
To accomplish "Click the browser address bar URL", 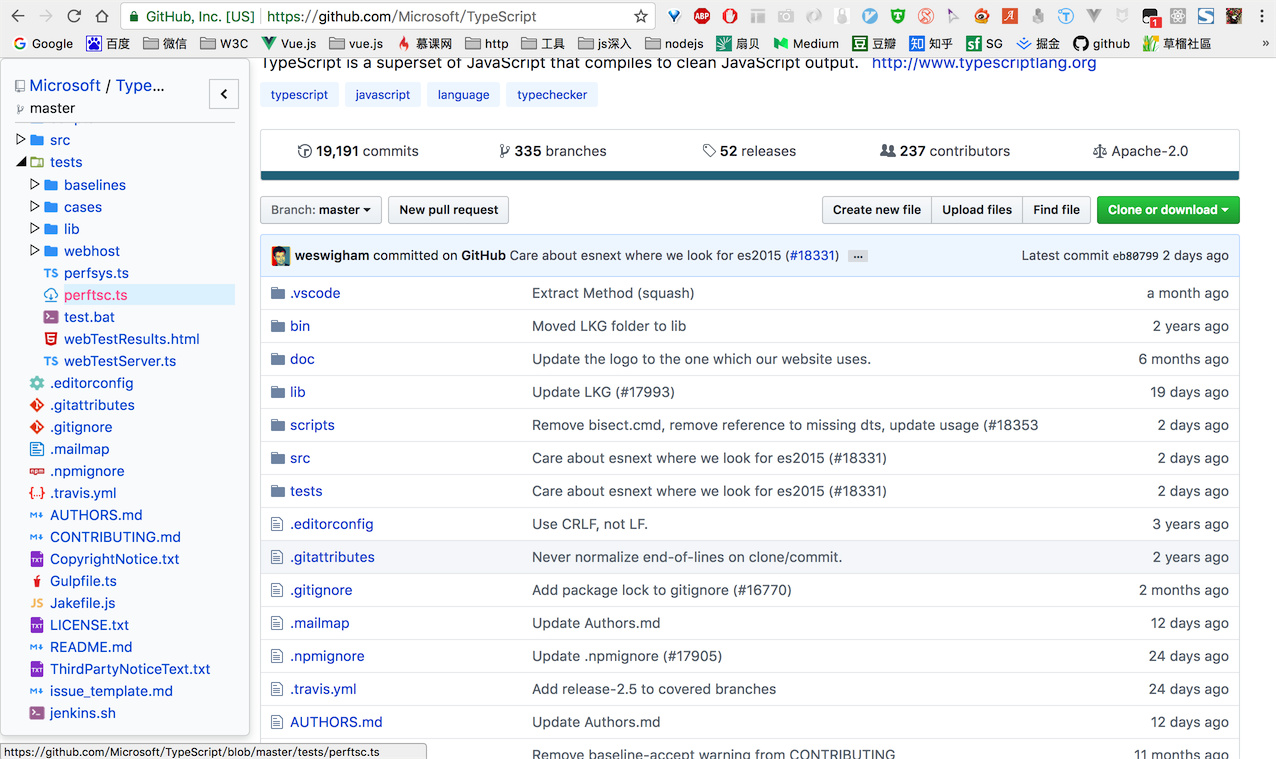I will coord(401,16).
